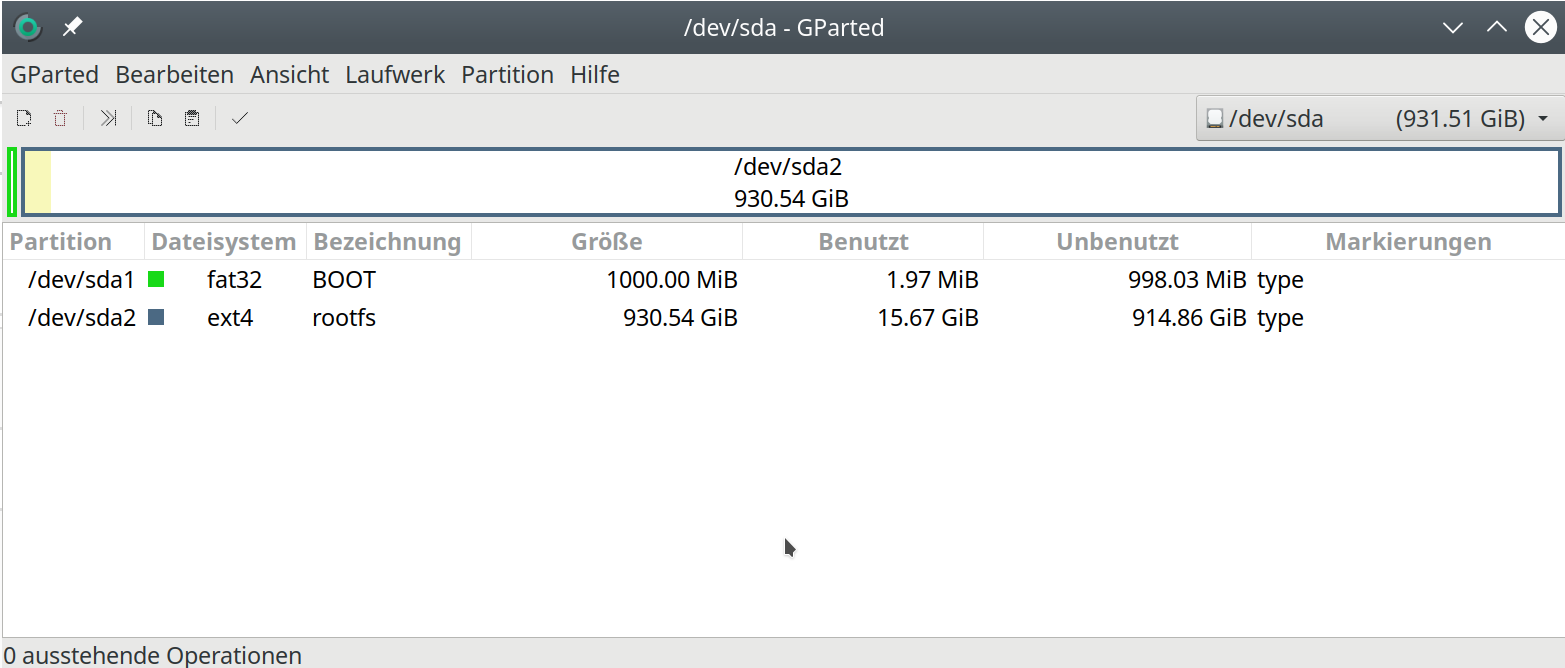Click the New partition toolbar icon
The height and width of the screenshot is (668, 1565).
pos(24,119)
